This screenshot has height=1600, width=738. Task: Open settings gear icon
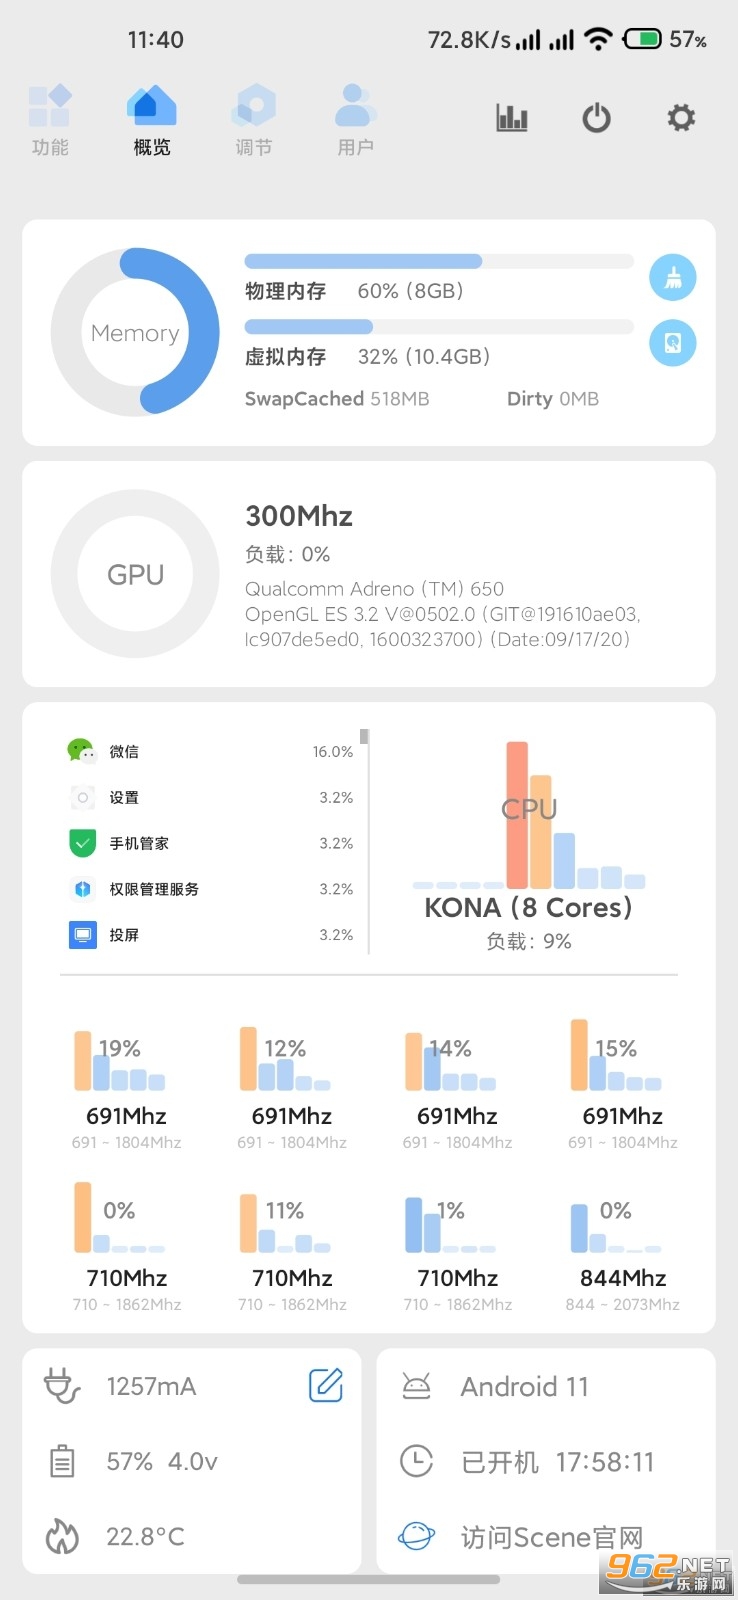tap(681, 118)
